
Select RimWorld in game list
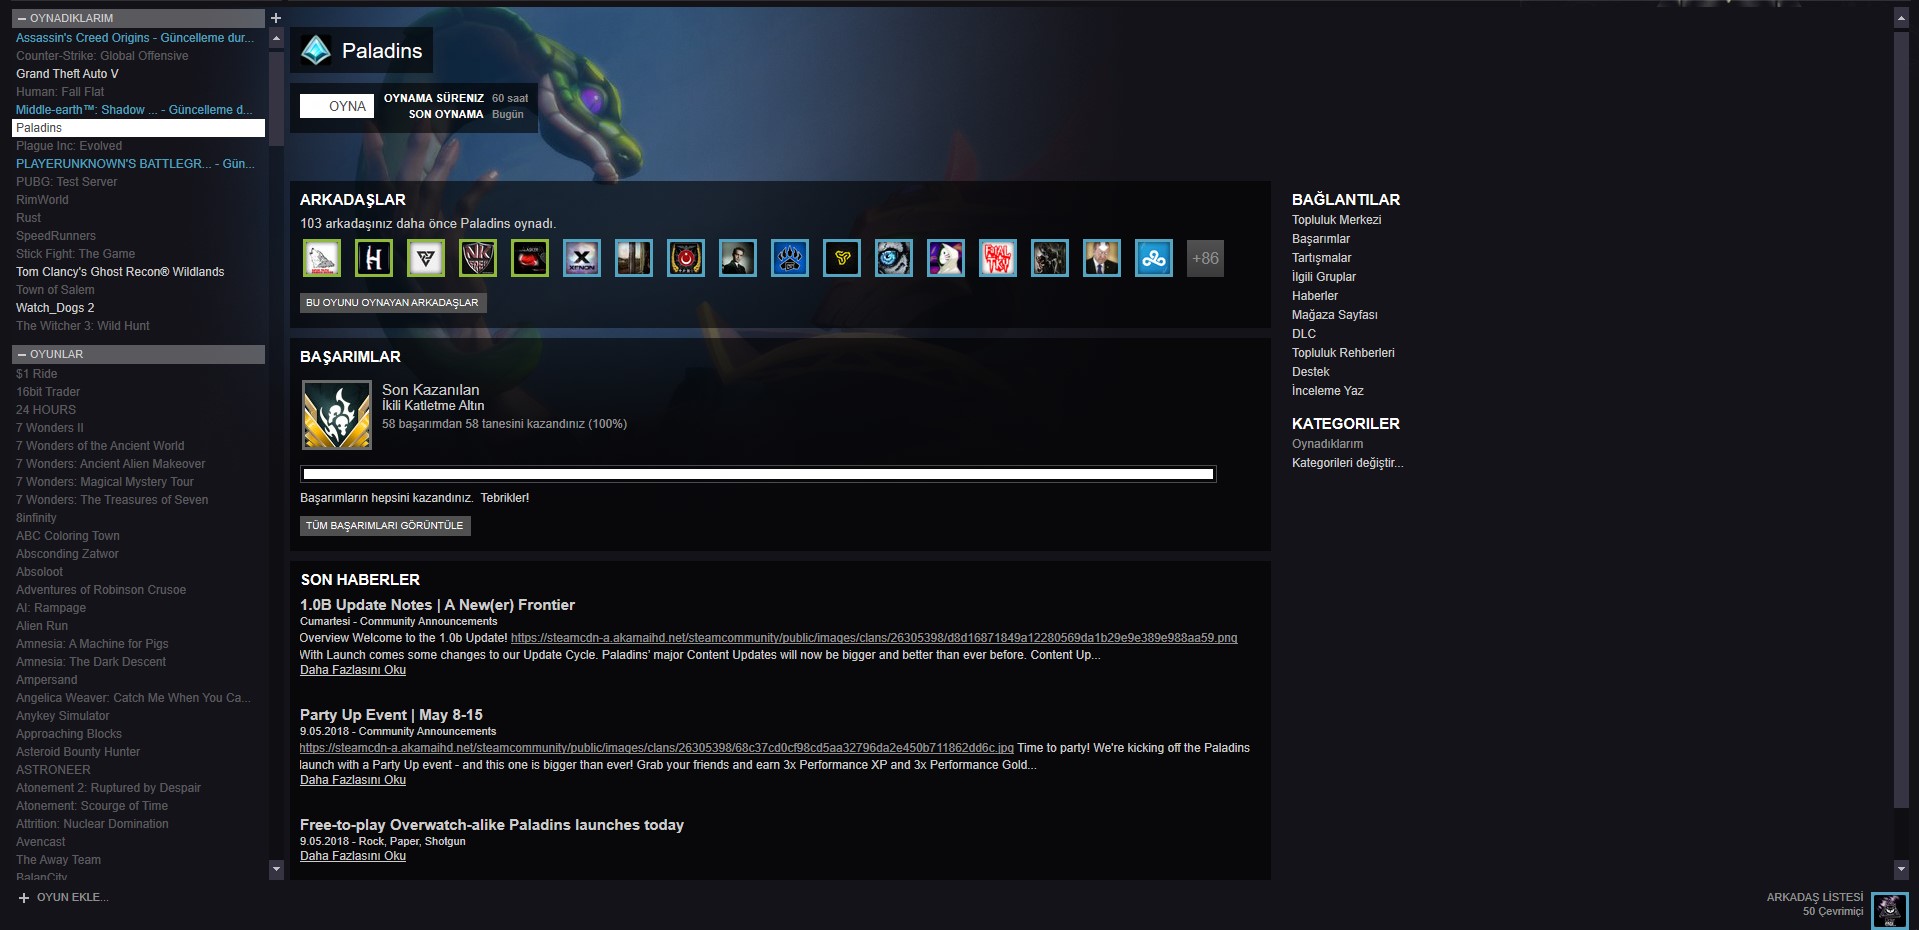point(138,200)
